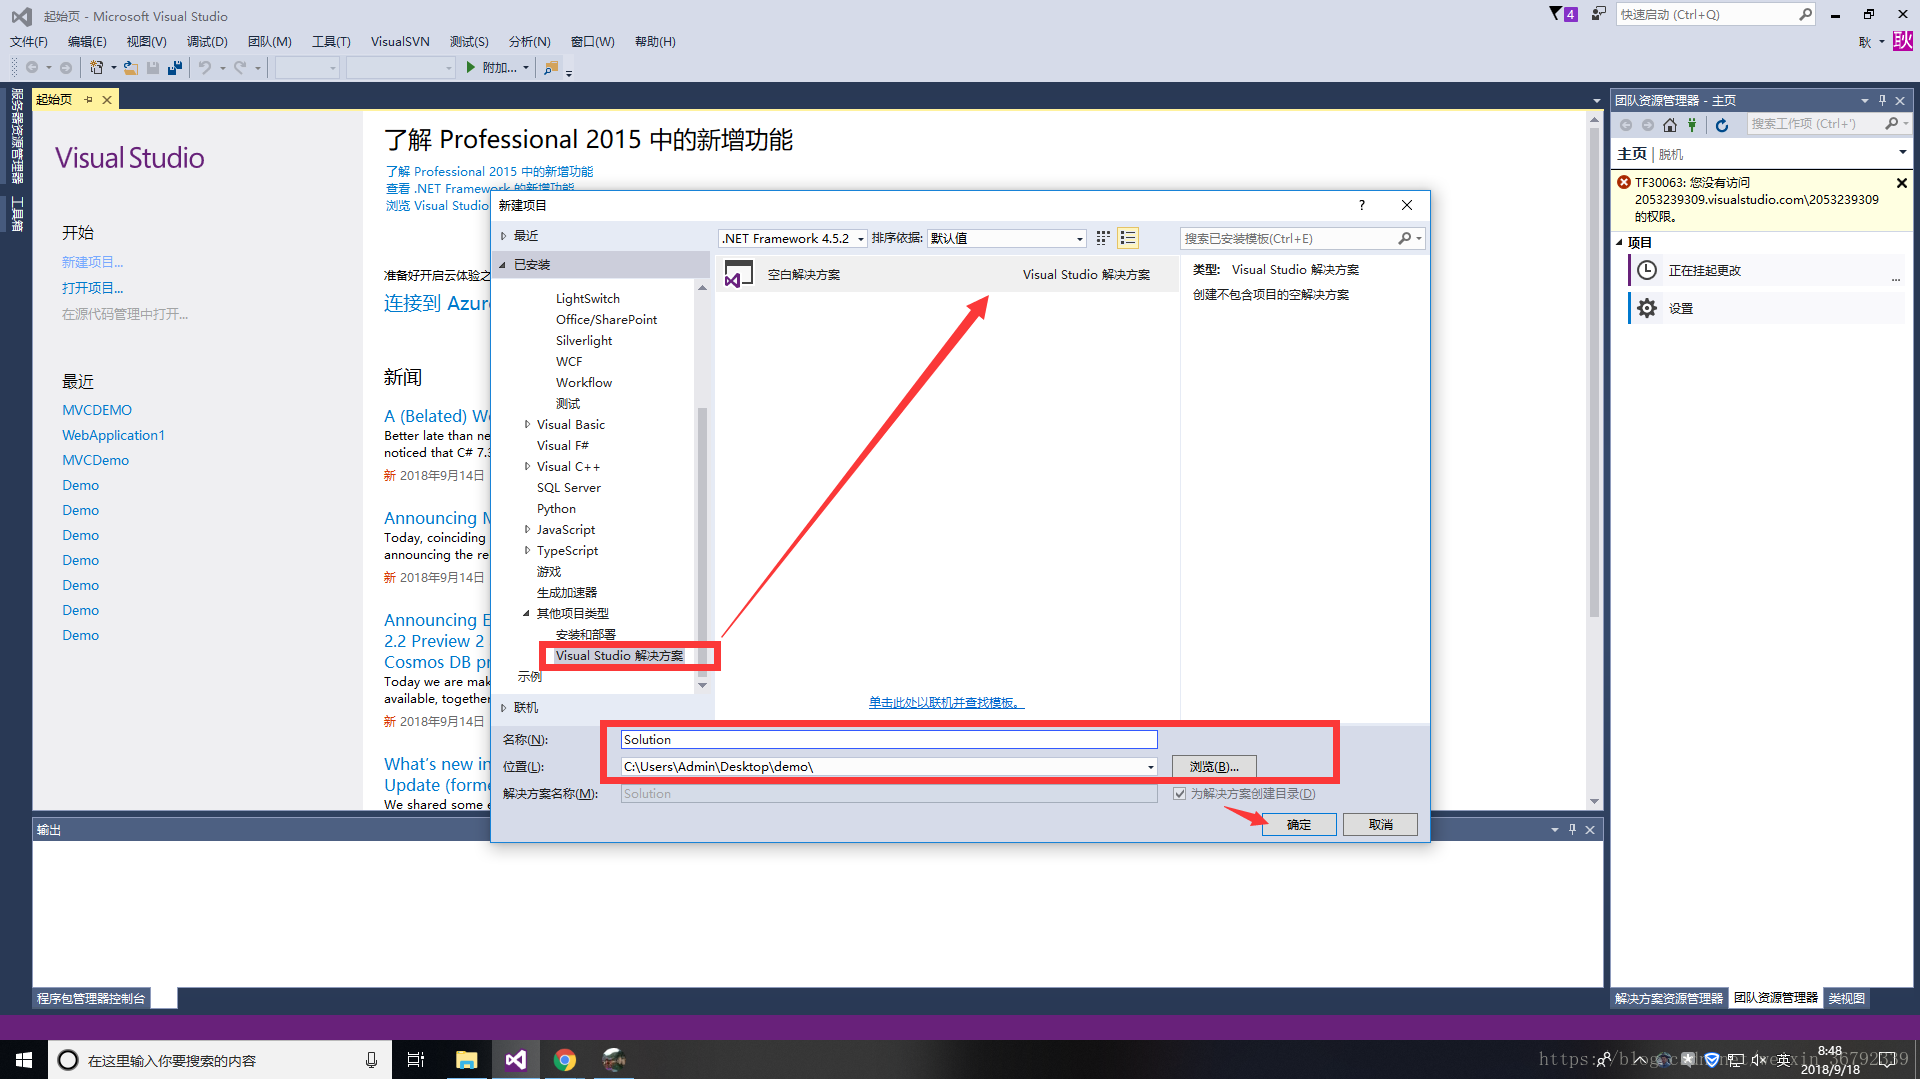Image resolution: width=1920 pixels, height=1079 pixels.
Task: Switch to Class View tab
Action: tap(1846, 998)
